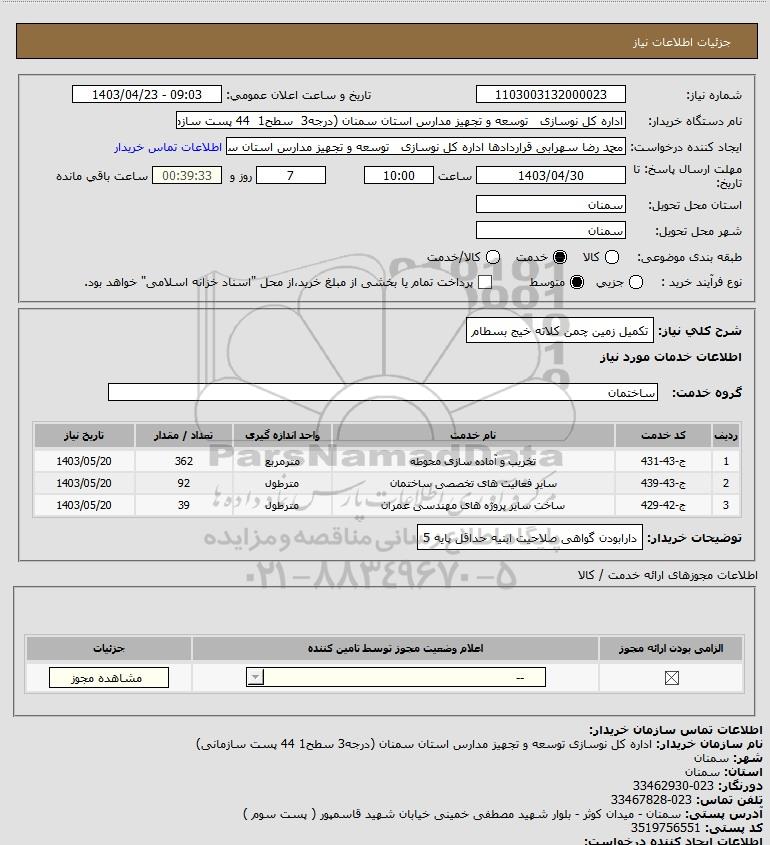Screen dimensions: 770x845
Task: Select the کالا/خدمت radio button
Action: point(492,257)
